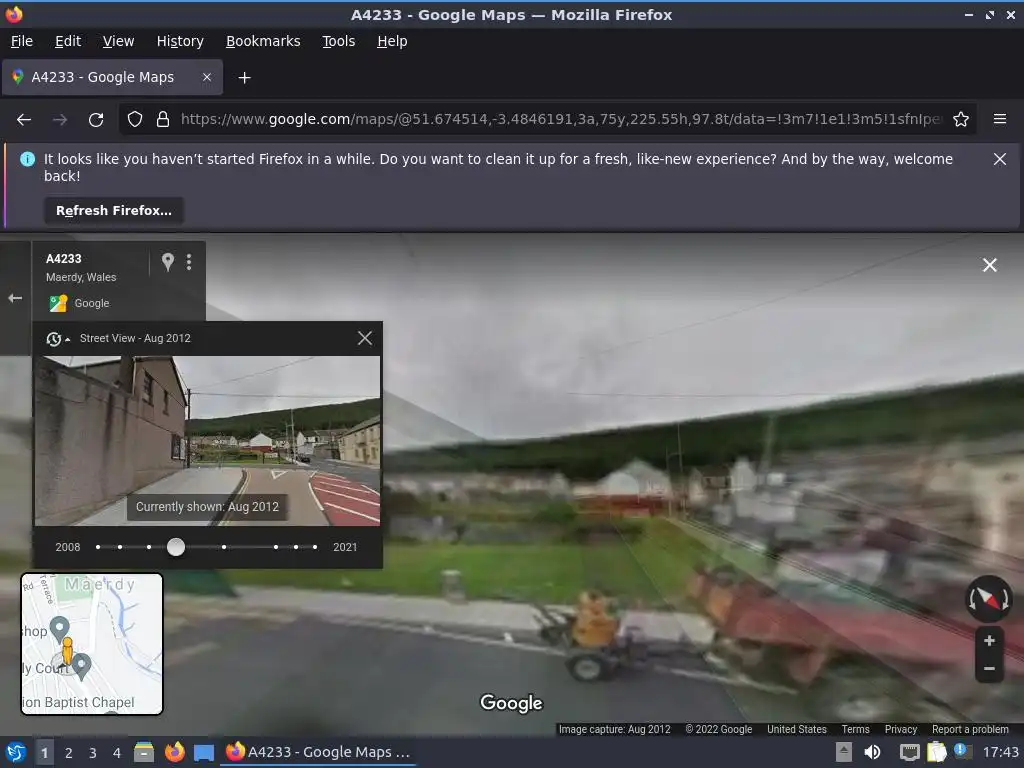
Task: Open the Tools menu
Action: tap(338, 41)
